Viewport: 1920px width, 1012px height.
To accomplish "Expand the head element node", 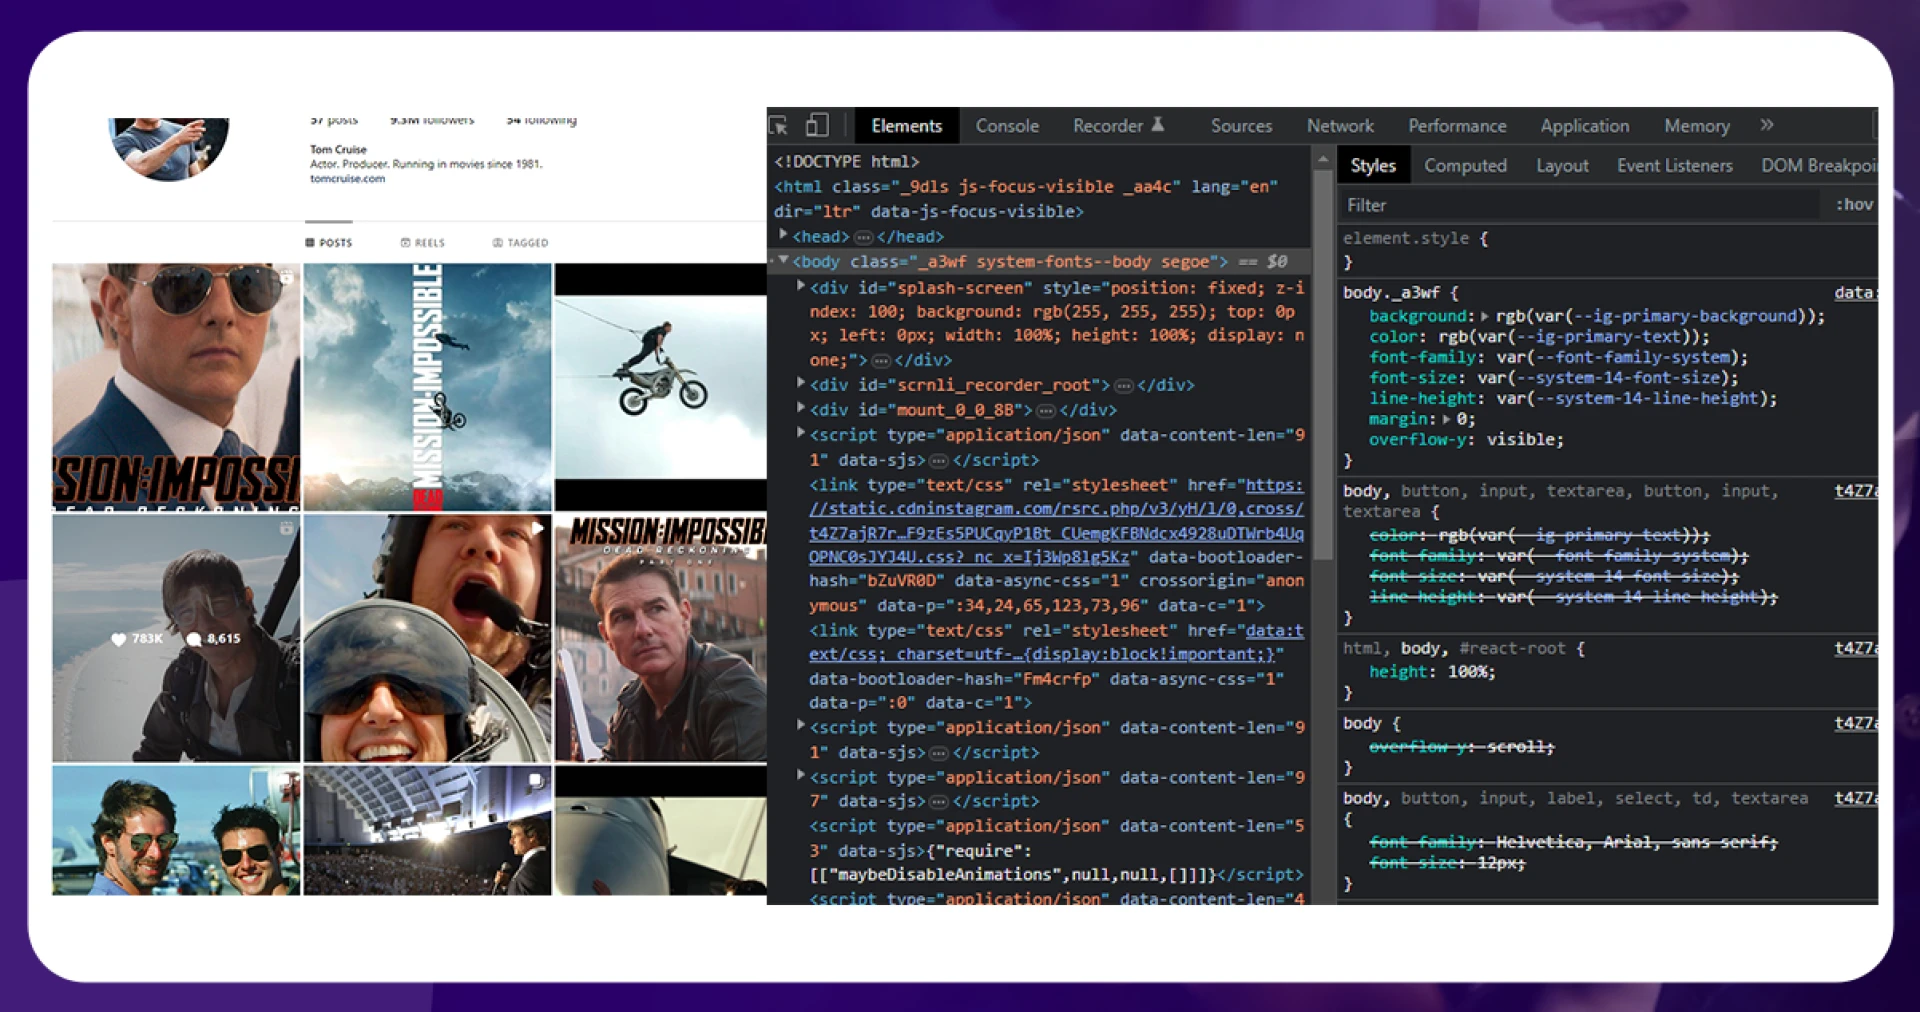I will click(783, 235).
